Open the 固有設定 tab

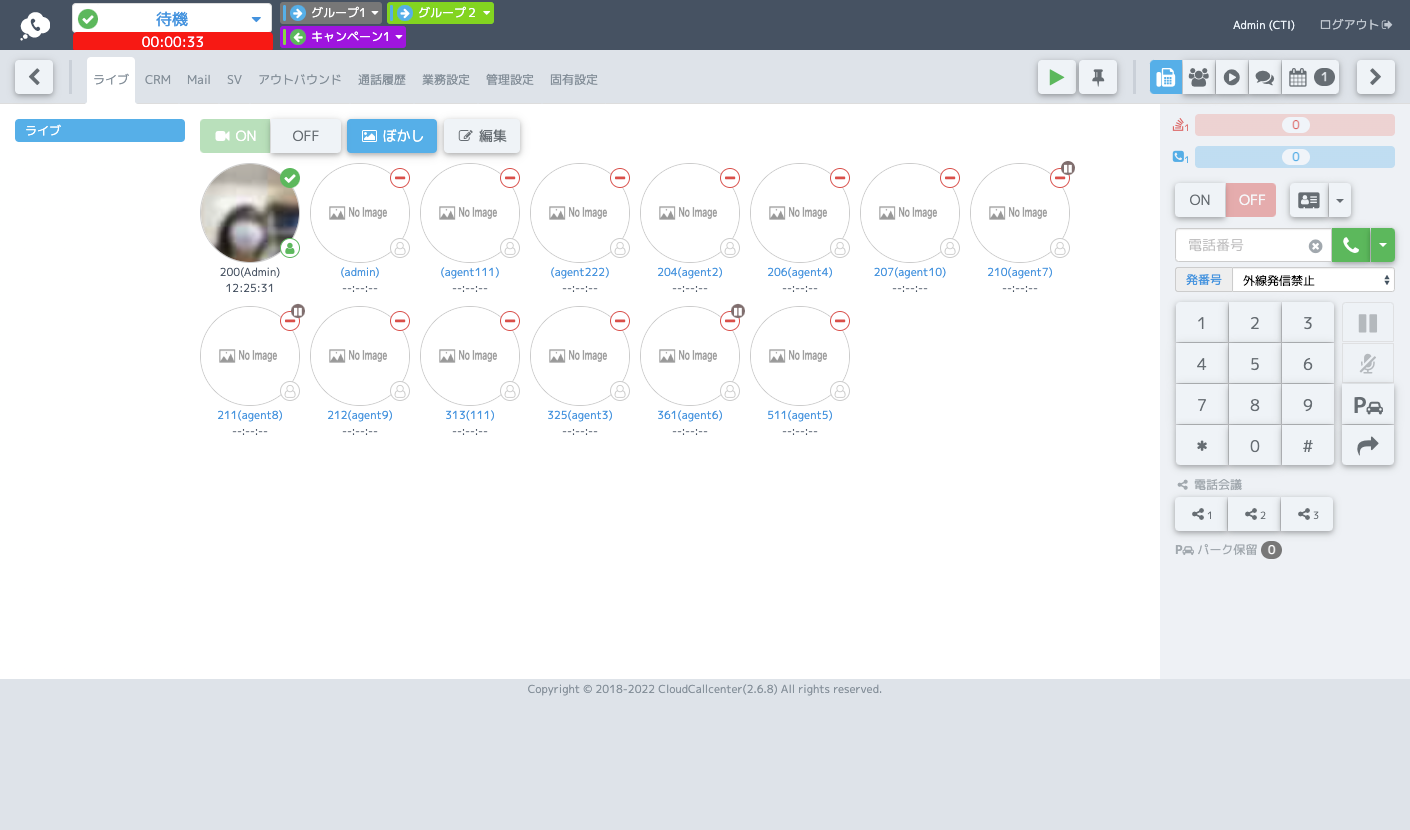(574, 80)
